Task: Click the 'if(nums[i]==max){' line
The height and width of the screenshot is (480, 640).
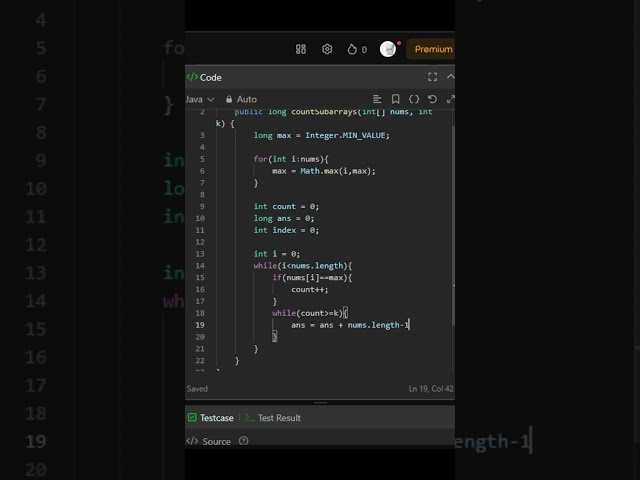Action: tap(312, 278)
